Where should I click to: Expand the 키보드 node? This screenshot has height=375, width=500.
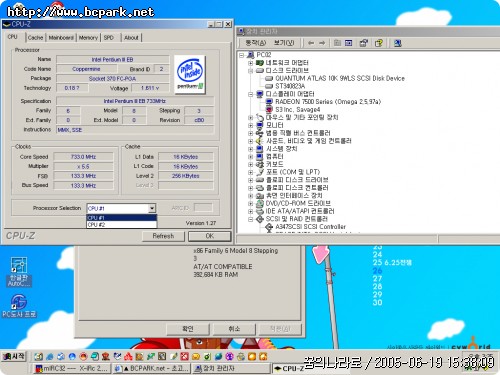(250, 164)
